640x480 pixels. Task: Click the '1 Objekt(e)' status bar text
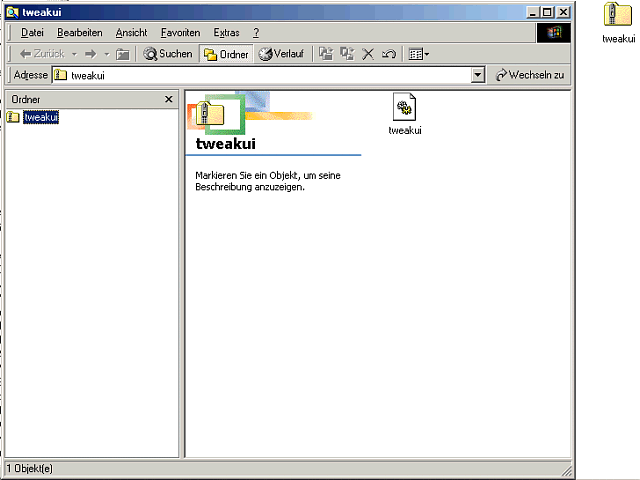pyautogui.click(x=30, y=469)
